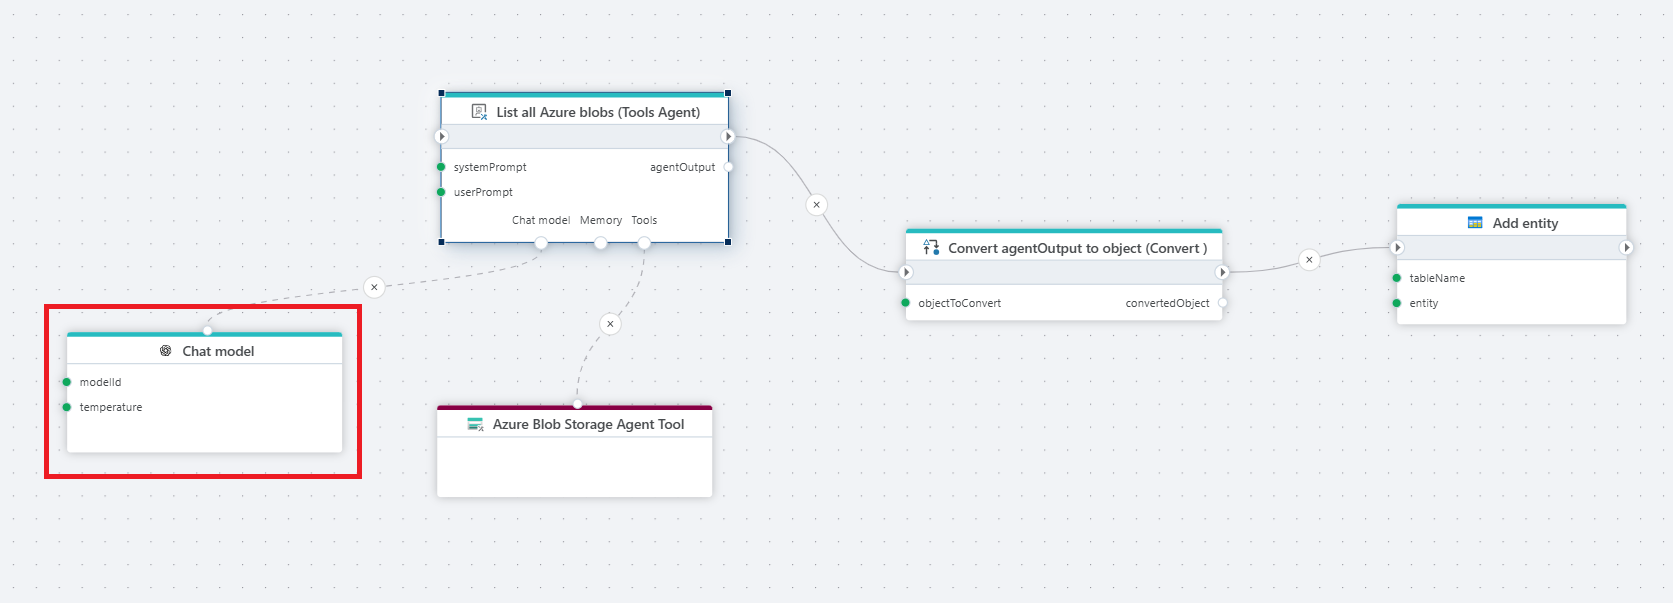Click the flow output arrow on Add entity

tap(1626, 247)
